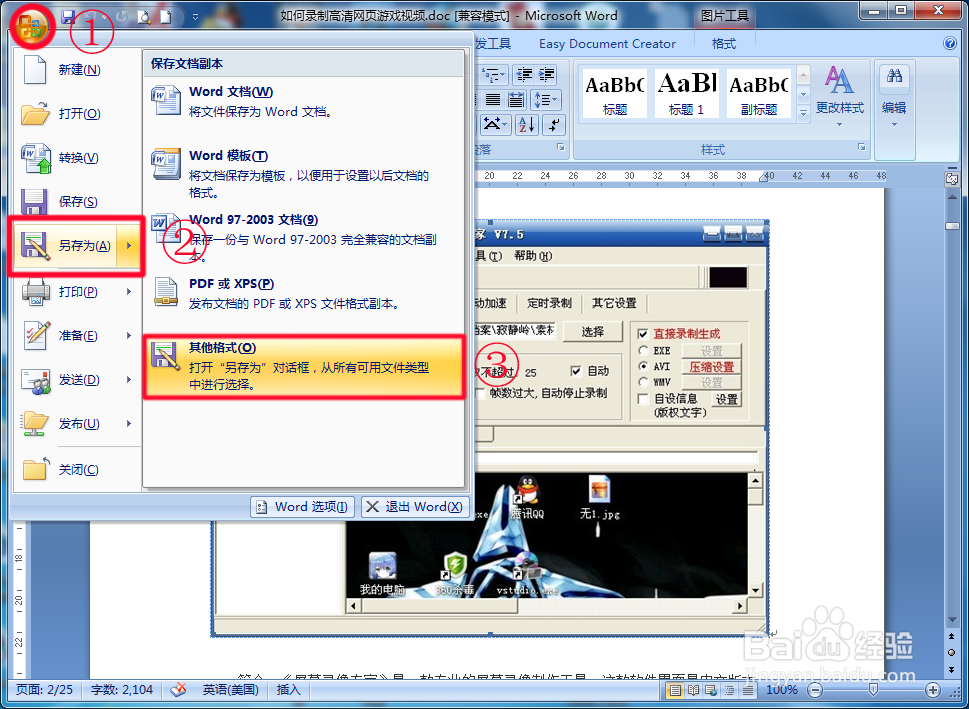
Task: Save the document using Quick Access Save icon
Action: 68,16
